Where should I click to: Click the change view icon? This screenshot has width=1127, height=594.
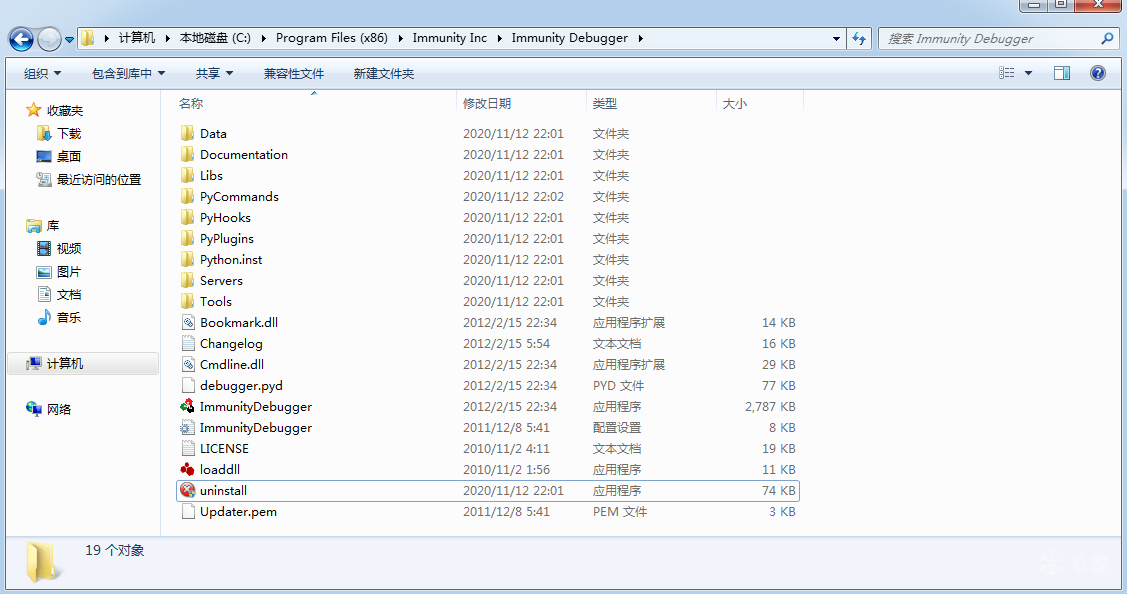1007,73
